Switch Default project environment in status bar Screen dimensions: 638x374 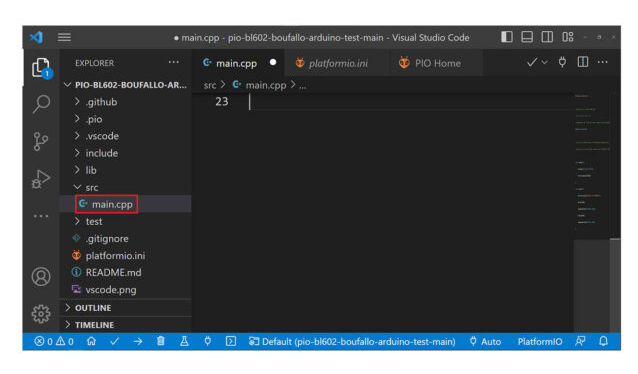click(x=352, y=342)
